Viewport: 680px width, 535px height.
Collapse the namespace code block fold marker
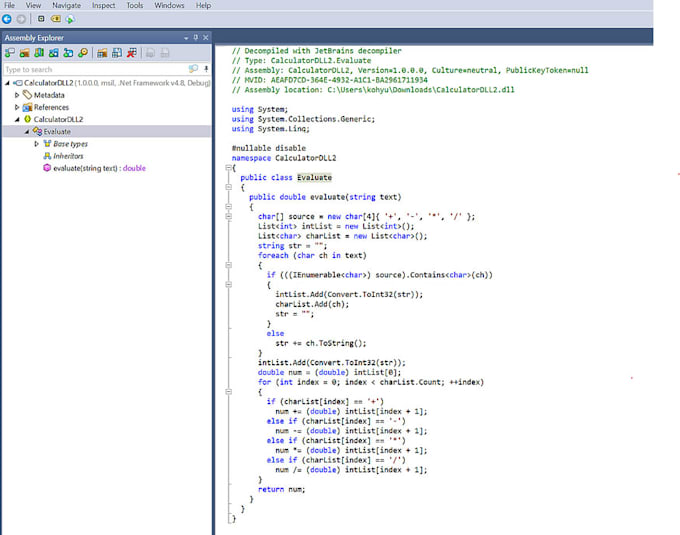229,168
